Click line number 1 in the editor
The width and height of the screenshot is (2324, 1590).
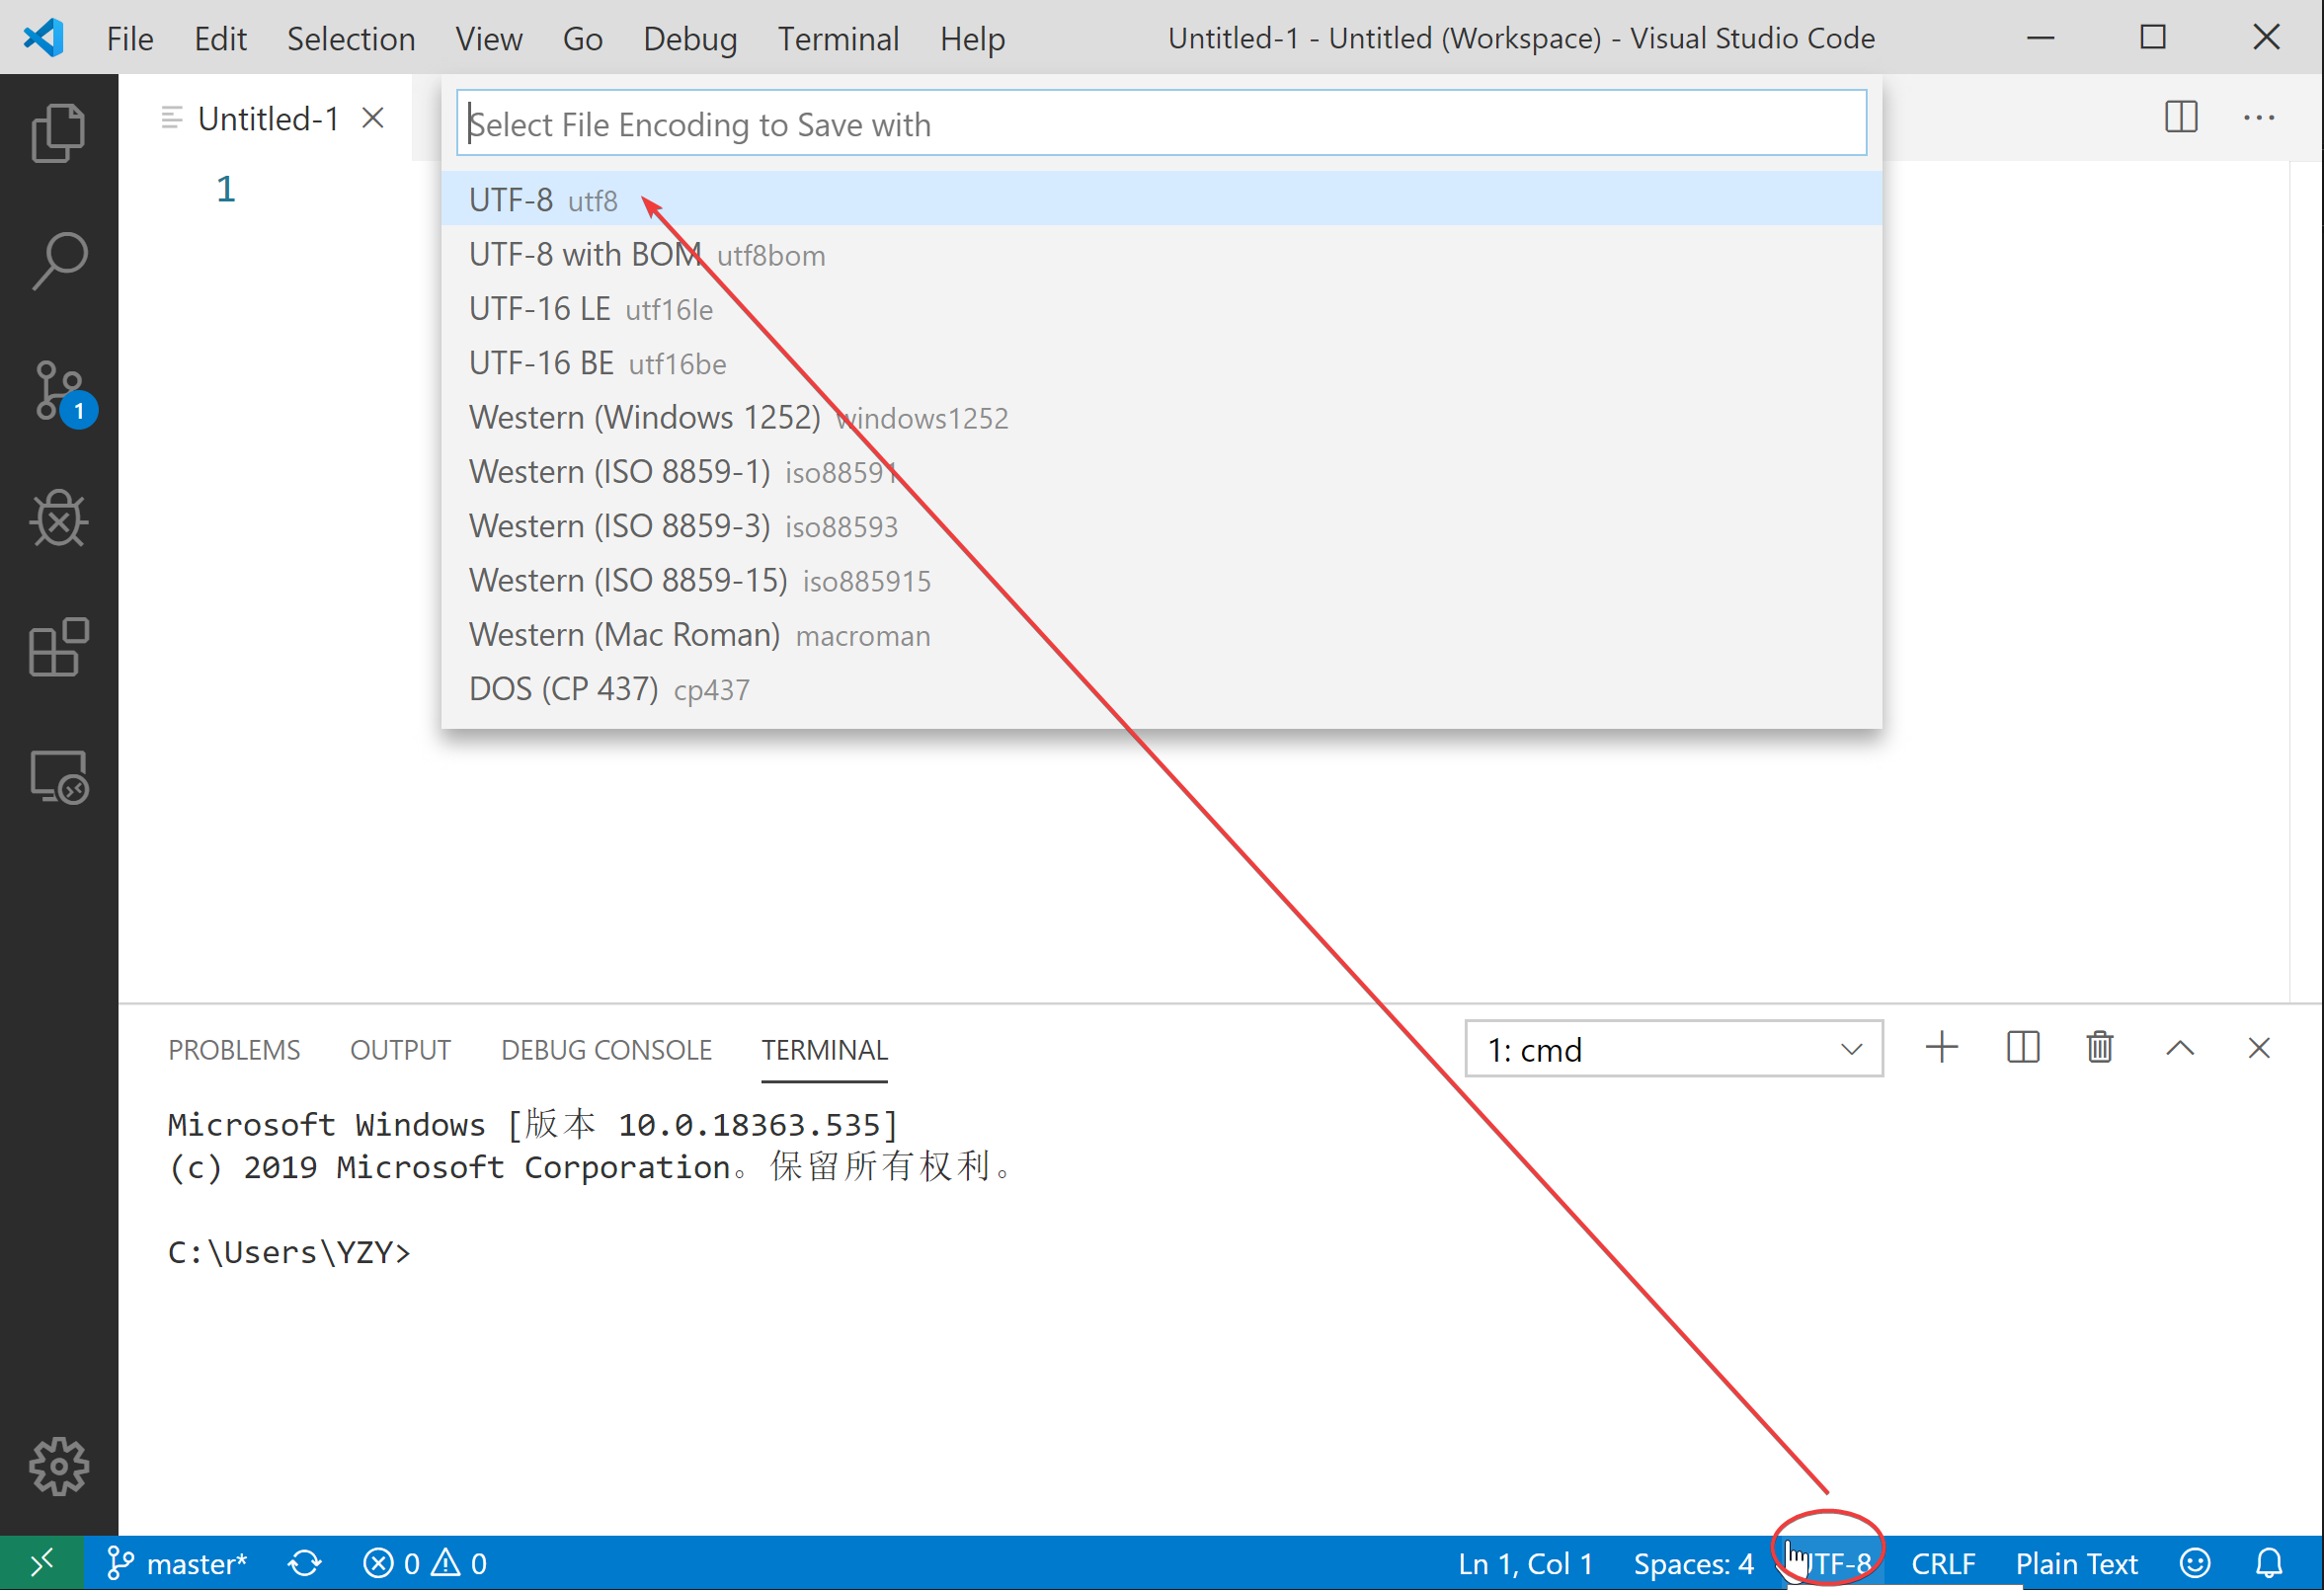(x=226, y=189)
